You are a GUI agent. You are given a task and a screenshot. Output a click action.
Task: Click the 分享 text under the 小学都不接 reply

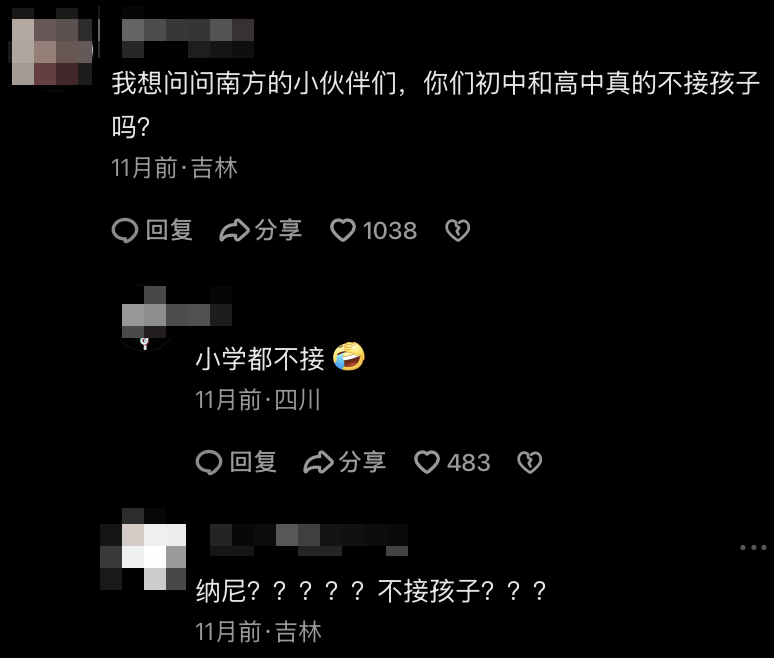click(x=362, y=463)
